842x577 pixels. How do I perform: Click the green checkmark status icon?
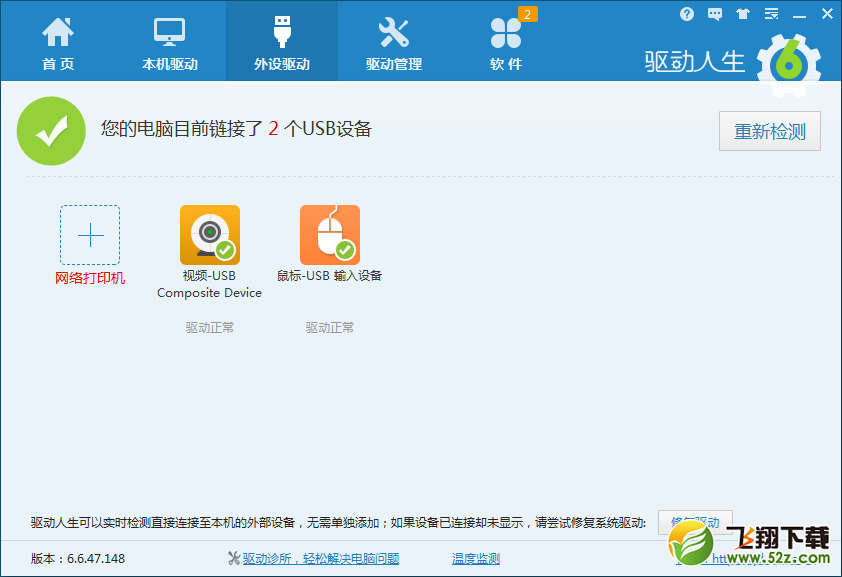click(51, 131)
